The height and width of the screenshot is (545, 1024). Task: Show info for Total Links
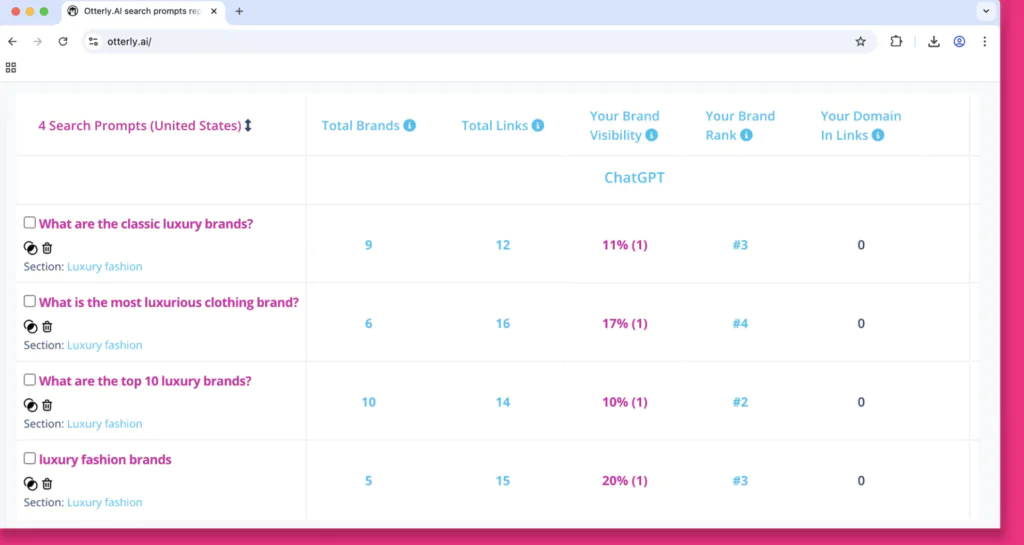pyautogui.click(x=537, y=125)
